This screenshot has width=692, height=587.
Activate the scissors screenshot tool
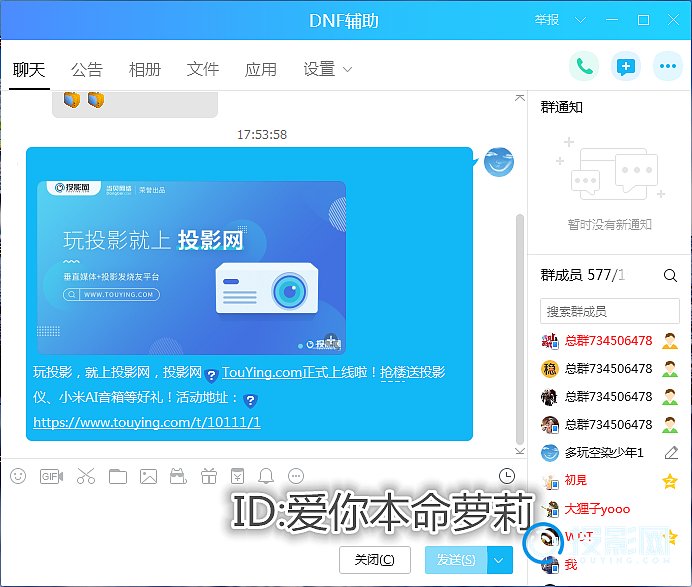(86, 476)
